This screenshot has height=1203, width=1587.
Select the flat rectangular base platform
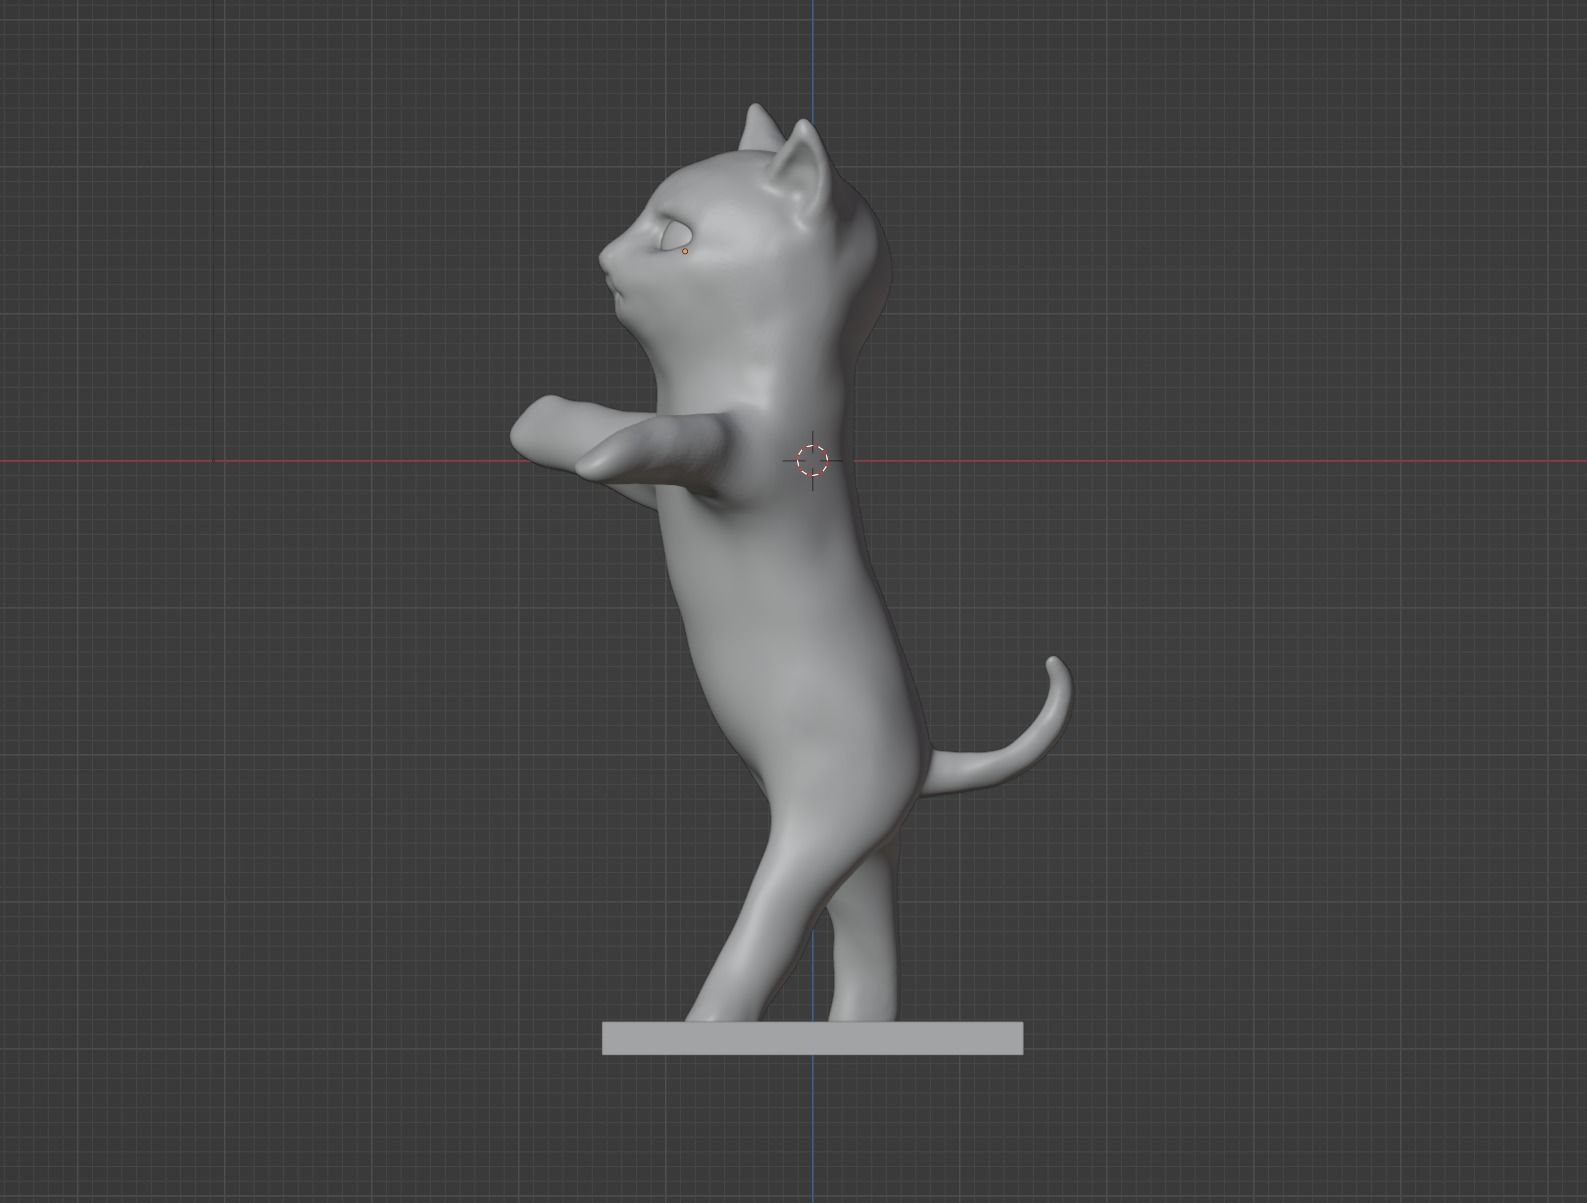[812, 1038]
